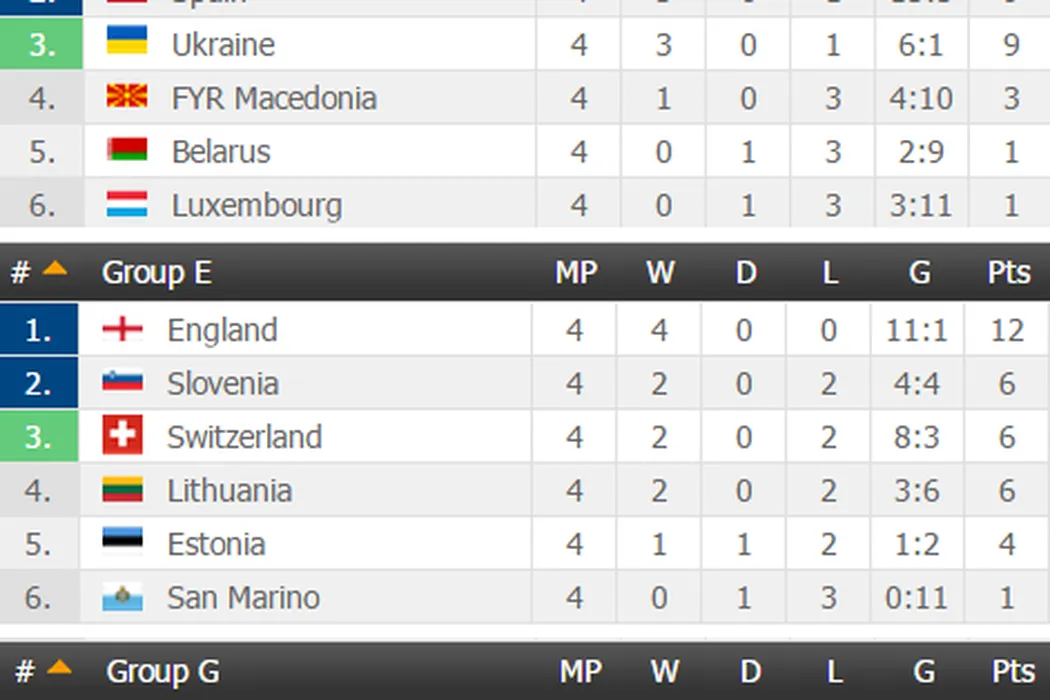
Task: Sort Group G by rank arrow
Action: [59, 667]
